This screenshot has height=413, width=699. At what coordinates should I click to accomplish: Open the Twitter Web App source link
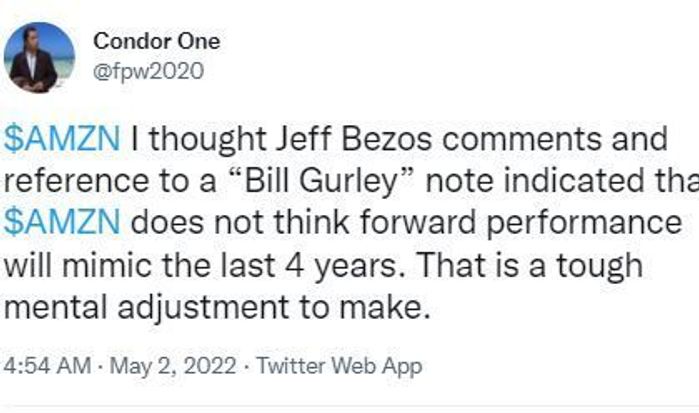tap(339, 366)
